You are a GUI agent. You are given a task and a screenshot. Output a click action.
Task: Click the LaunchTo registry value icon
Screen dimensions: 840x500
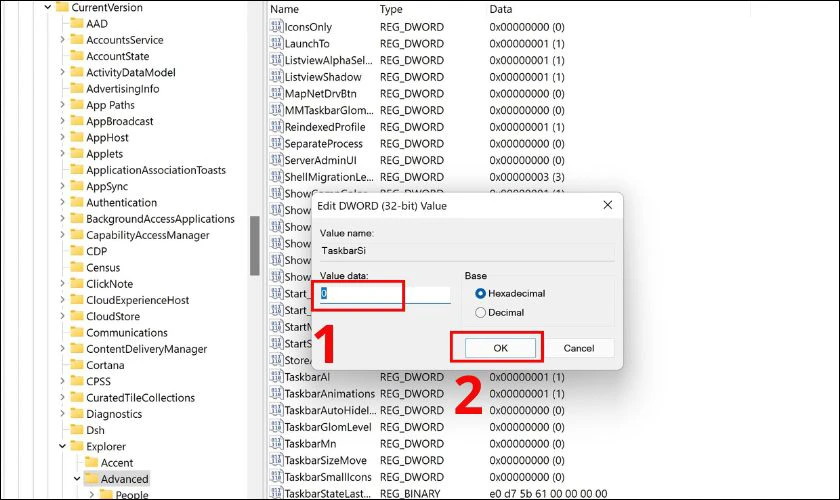coord(276,43)
